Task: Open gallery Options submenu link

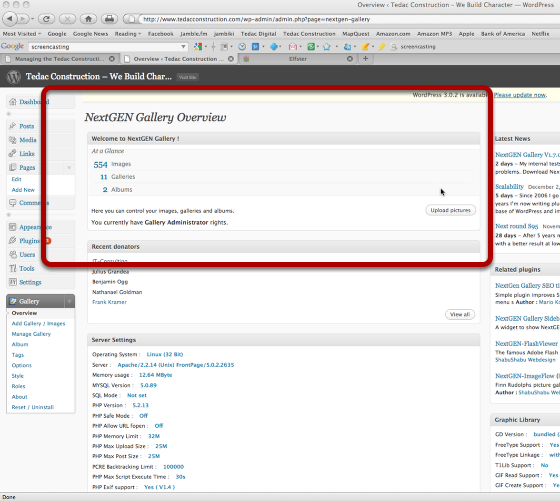Action: tap(22, 365)
